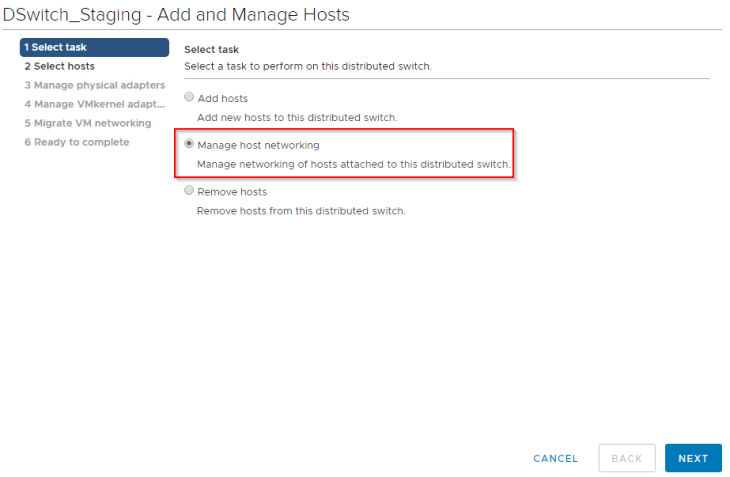Screen dimensions: 730x477
Task: Jump to step 3 Manage physical adapters
Action: coord(94,85)
